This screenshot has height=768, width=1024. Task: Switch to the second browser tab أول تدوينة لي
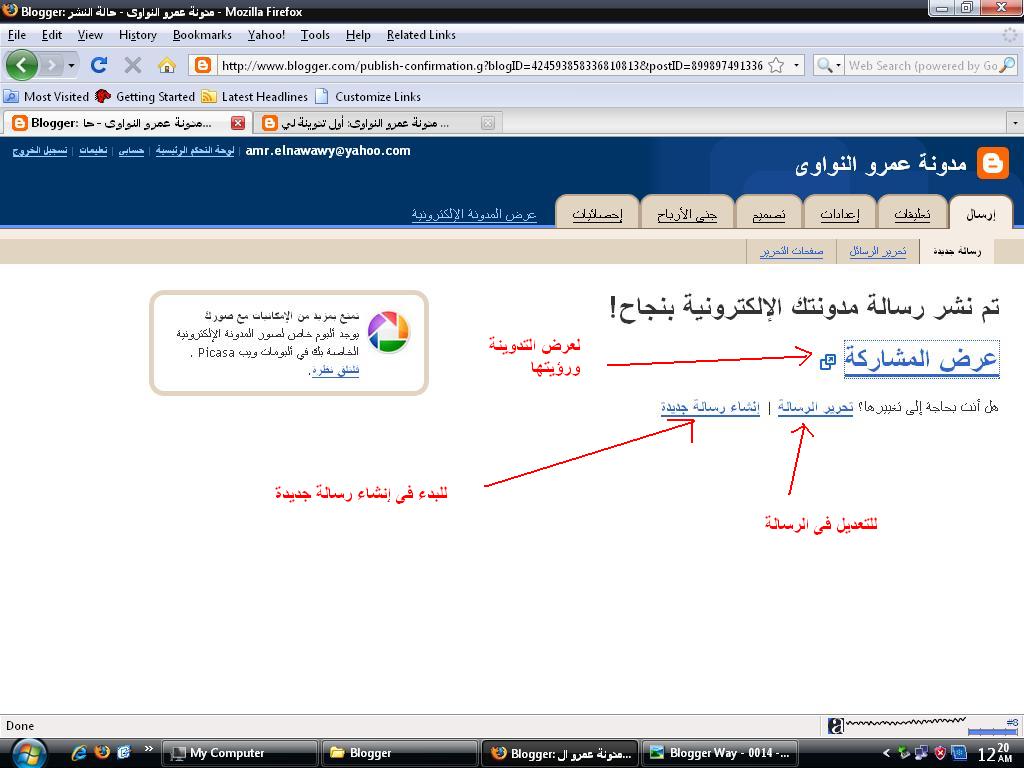(x=376, y=123)
